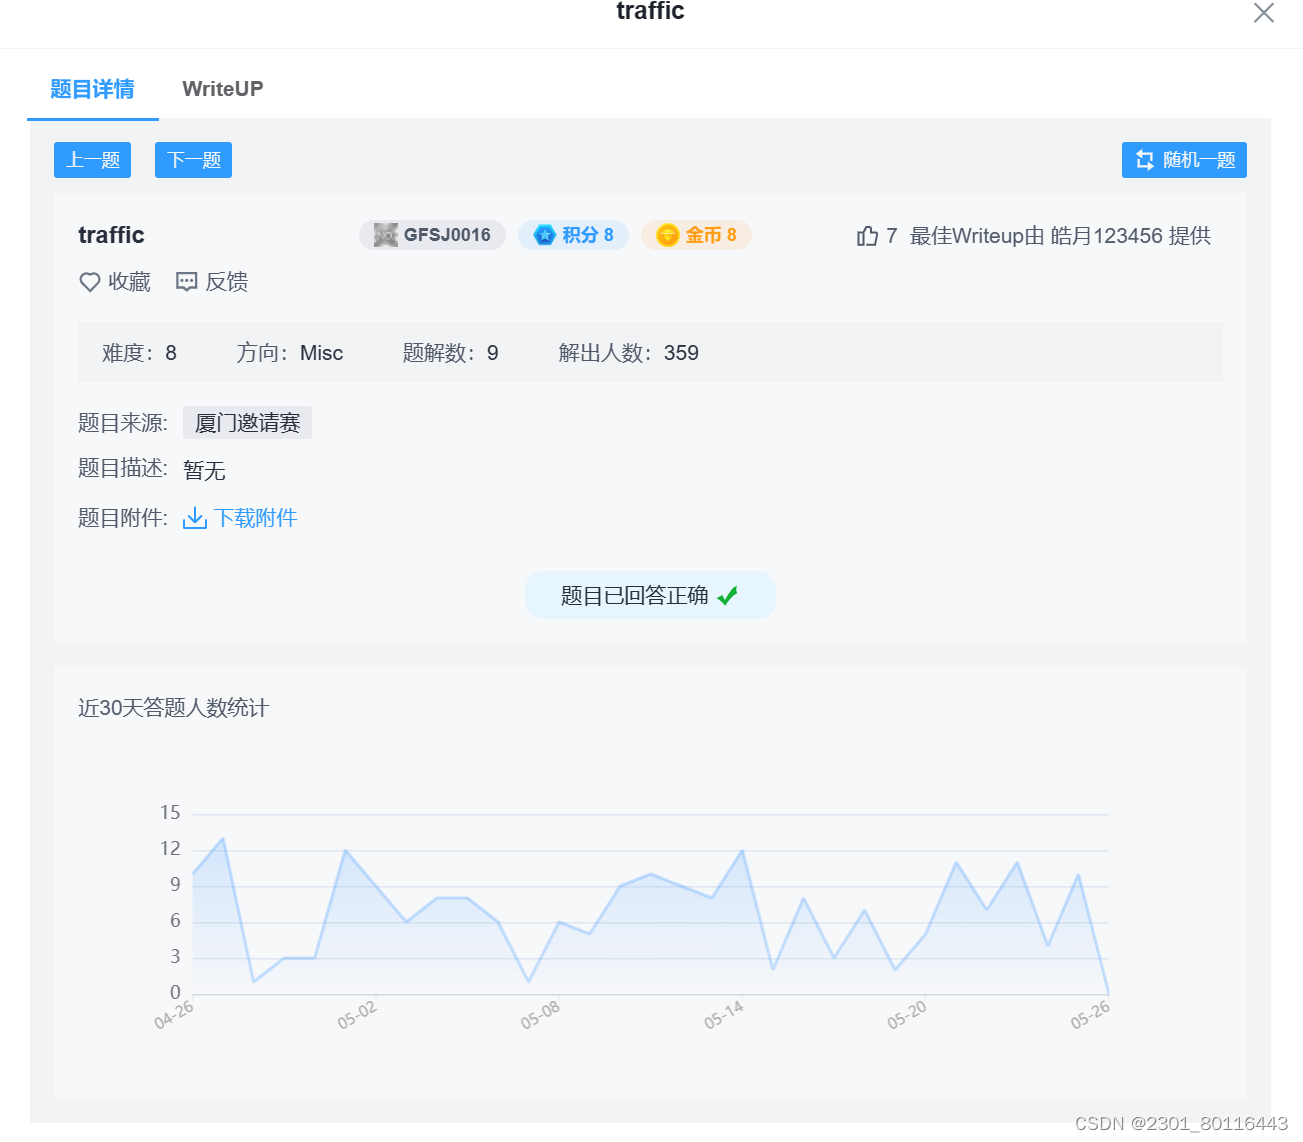Toggle the 收藏 favorite heart
1303x1142 pixels.
point(89,282)
